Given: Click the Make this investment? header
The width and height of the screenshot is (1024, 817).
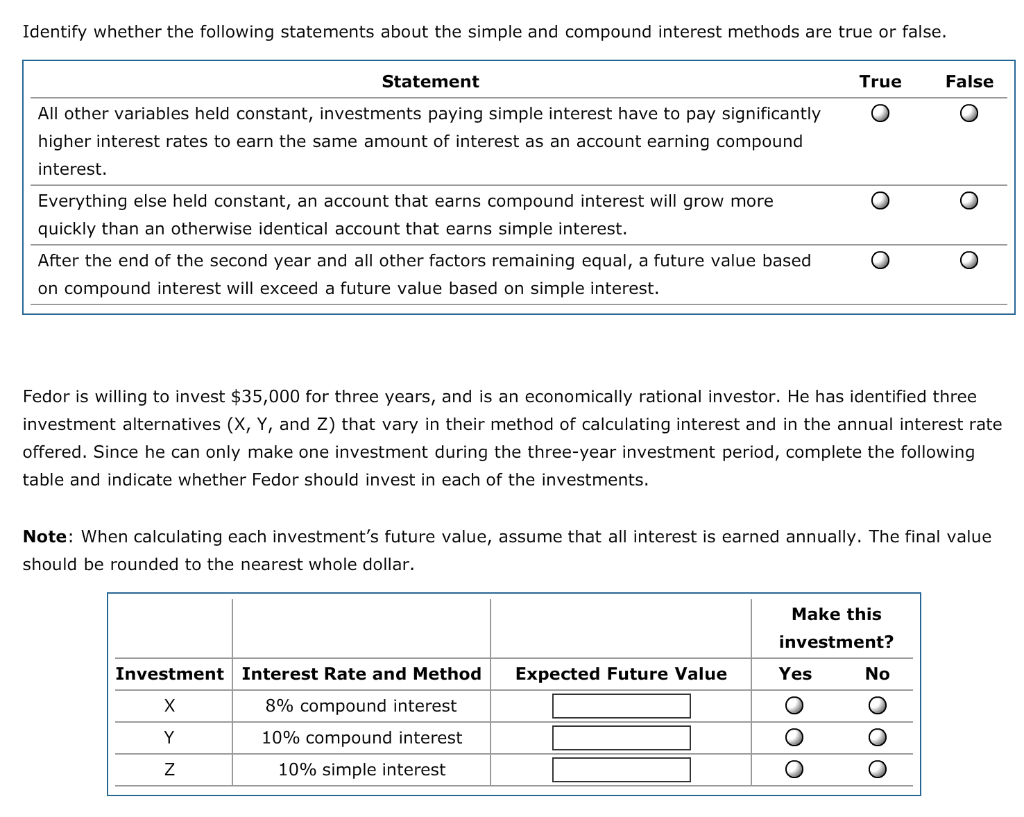Looking at the screenshot, I should [x=837, y=627].
